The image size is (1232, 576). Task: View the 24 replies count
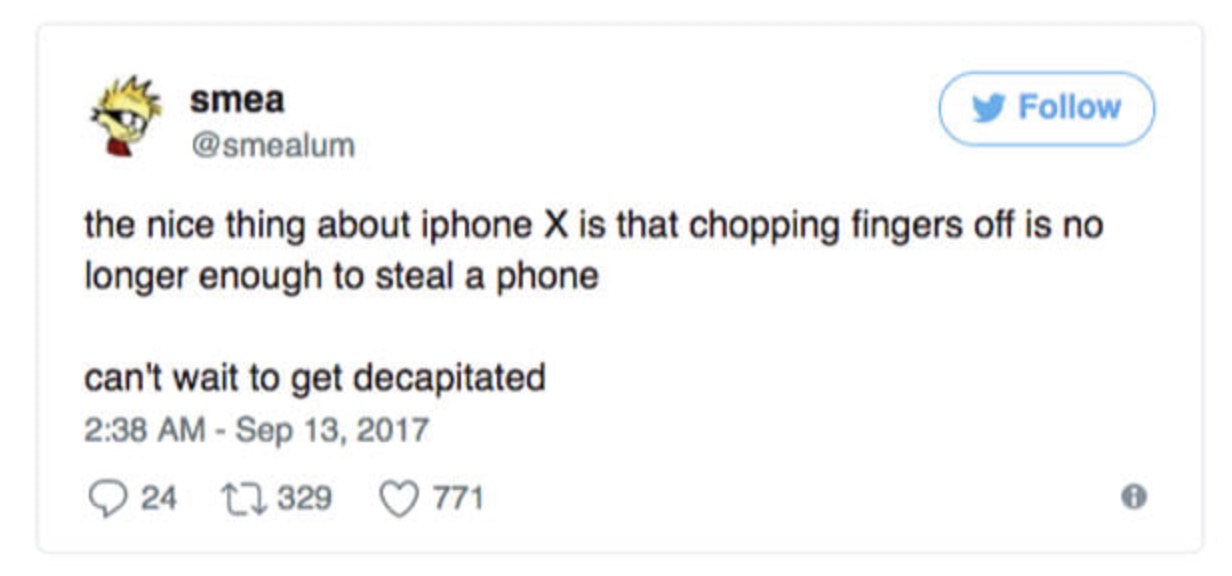pos(158,497)
